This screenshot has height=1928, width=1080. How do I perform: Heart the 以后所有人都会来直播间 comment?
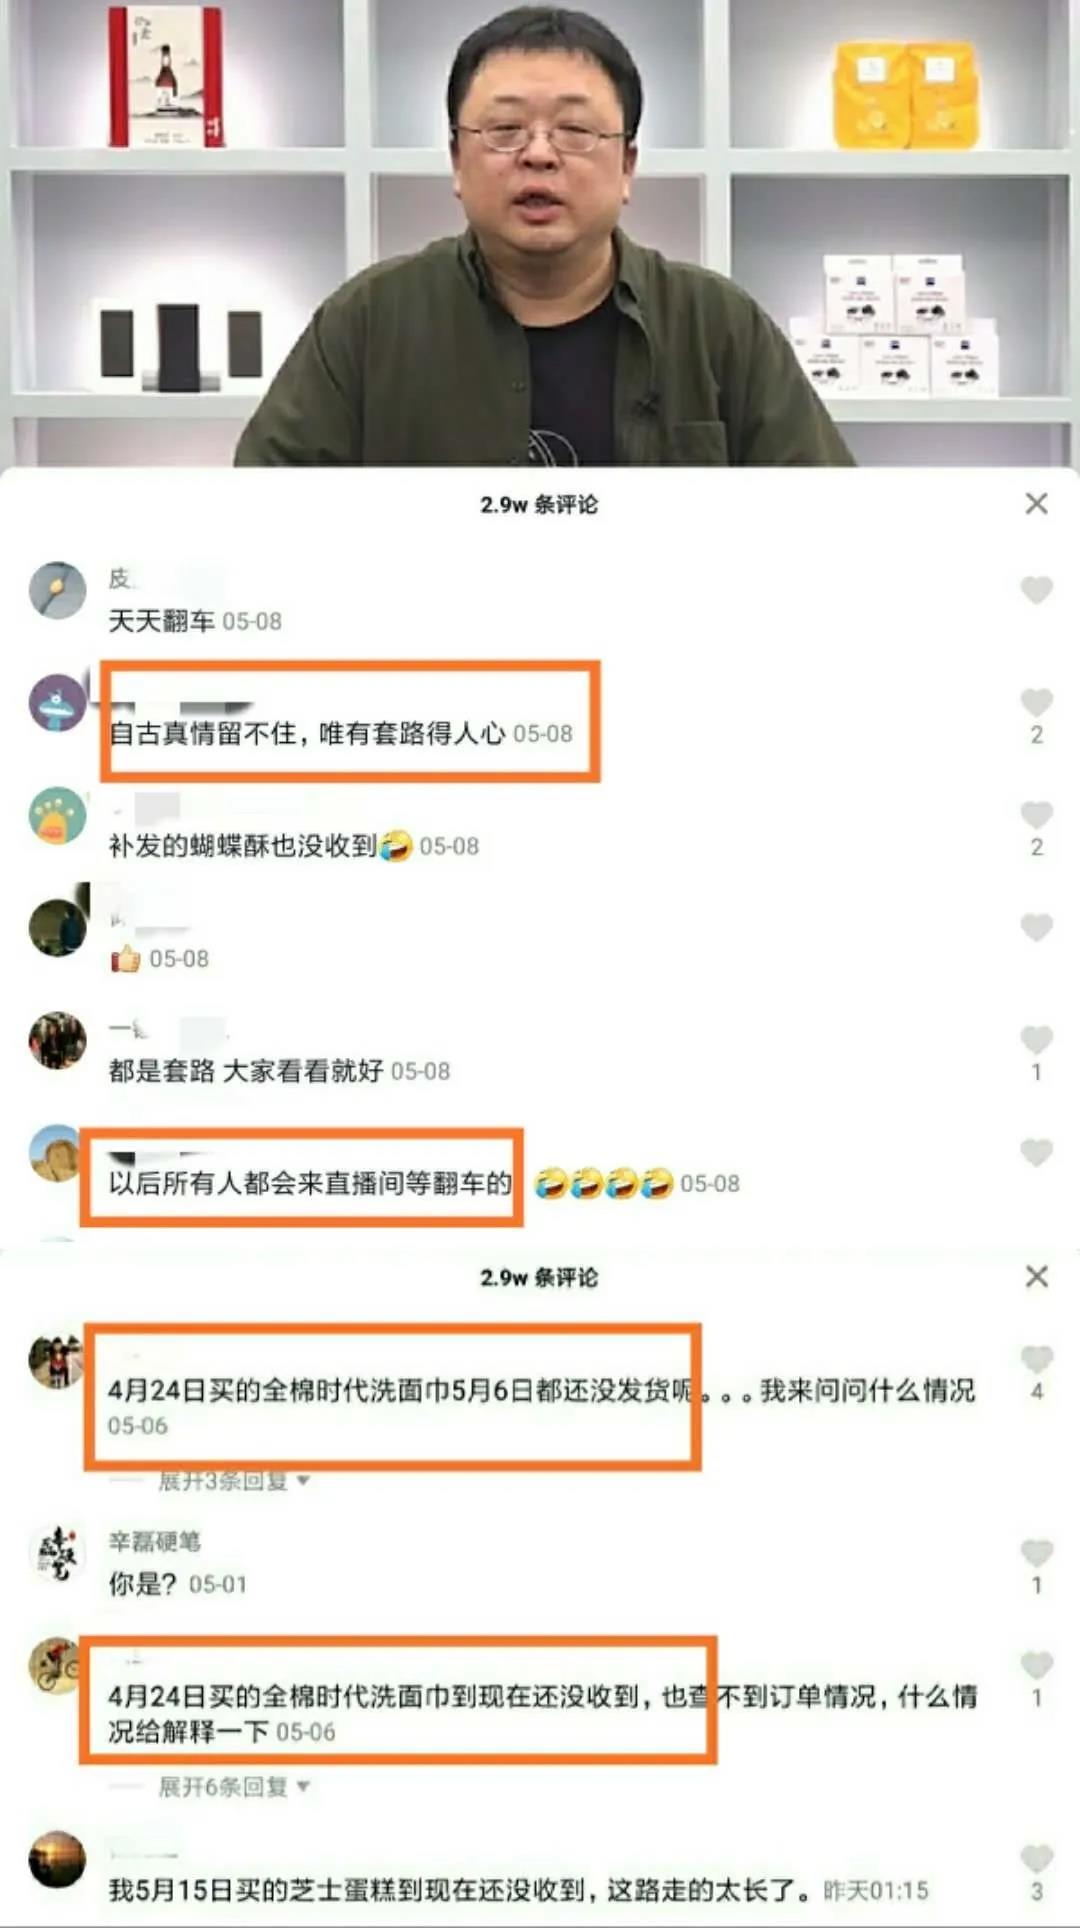click(x=1037, y=1152)
